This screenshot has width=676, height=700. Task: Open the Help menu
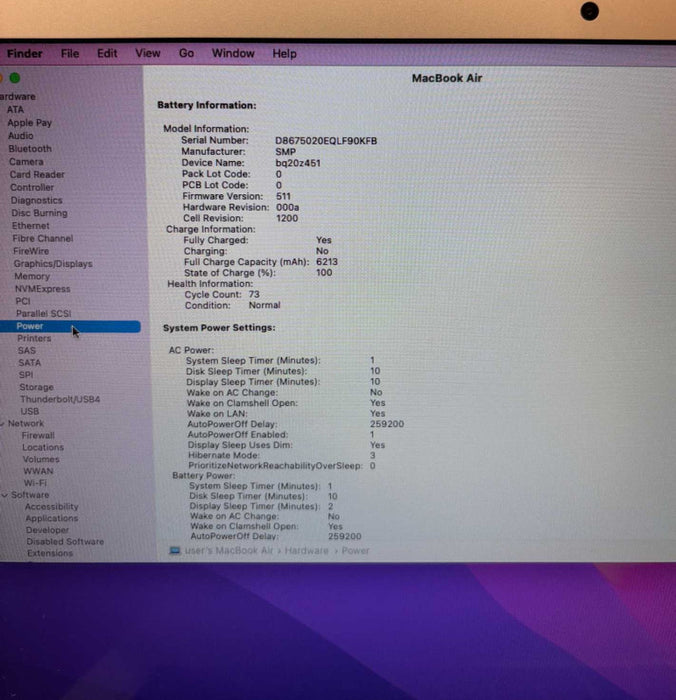click(x=284, y=54)
